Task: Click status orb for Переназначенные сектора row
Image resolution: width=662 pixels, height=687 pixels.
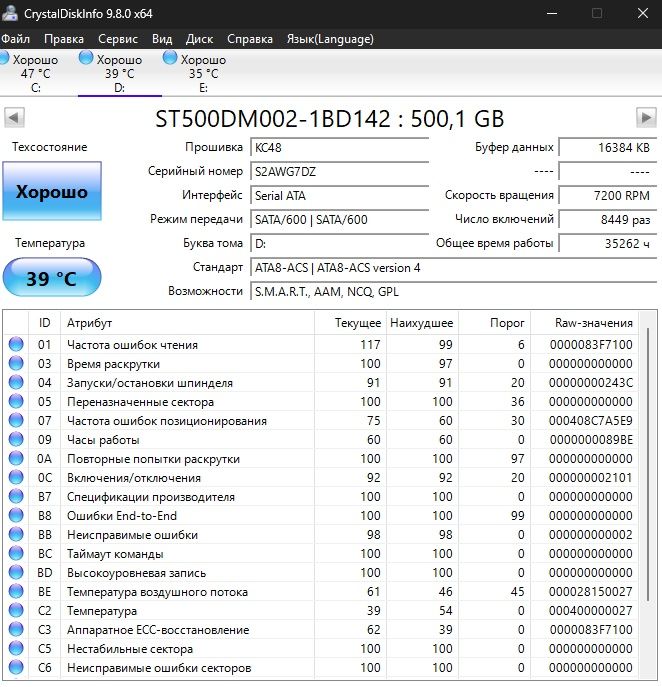Action: click(16, 401)
